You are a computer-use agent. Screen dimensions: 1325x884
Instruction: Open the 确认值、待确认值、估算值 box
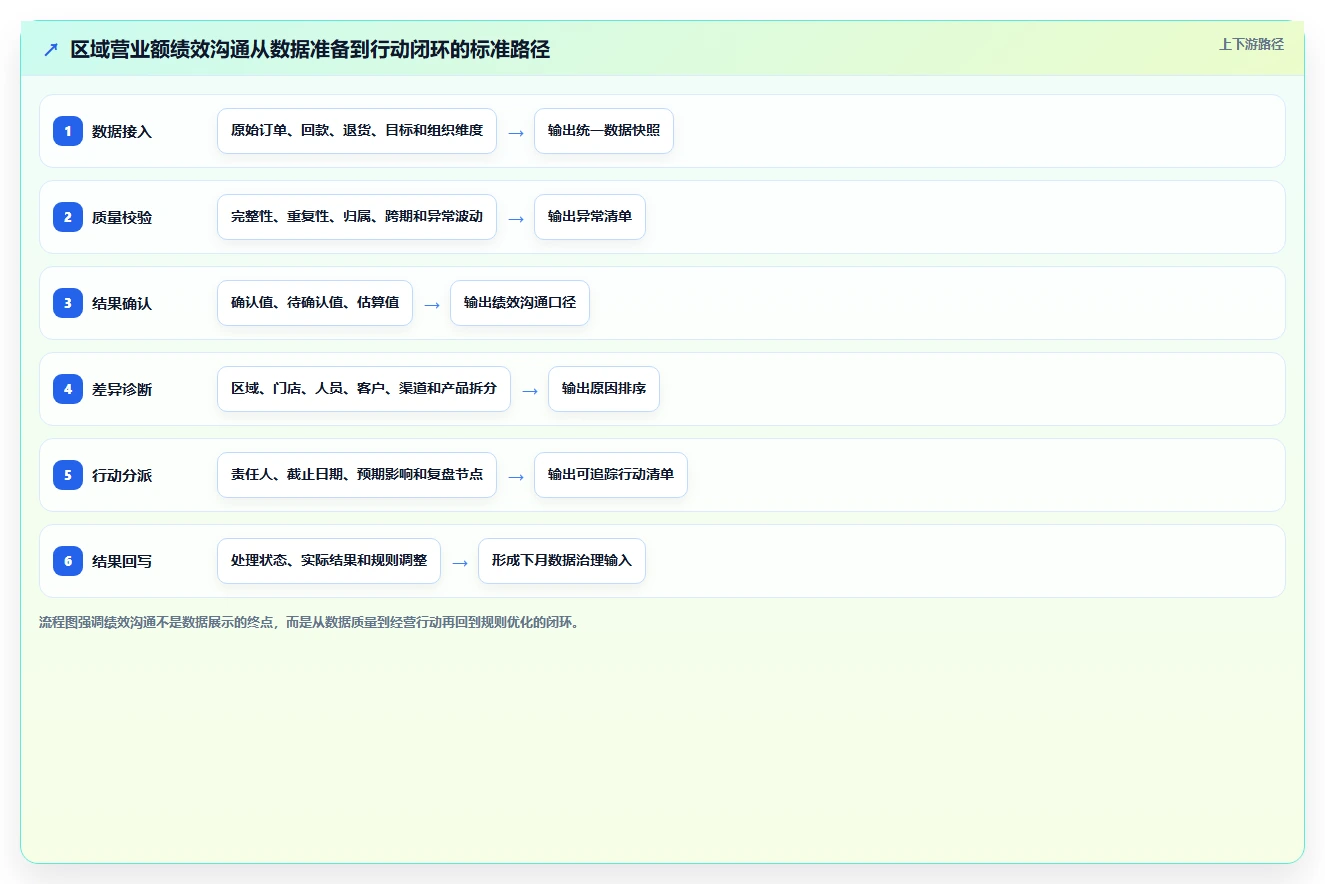[x=315, y=302]
